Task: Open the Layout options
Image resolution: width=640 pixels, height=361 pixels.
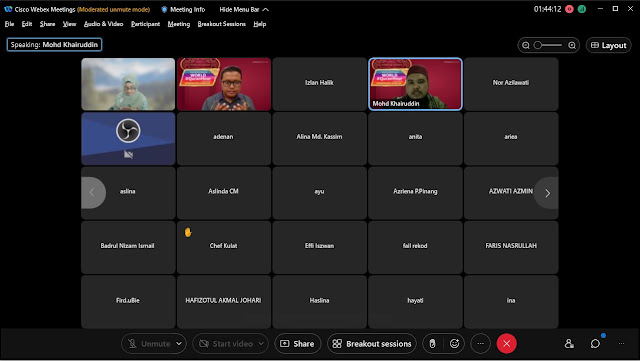Action: pyautogui.click(x=609, y=45)
